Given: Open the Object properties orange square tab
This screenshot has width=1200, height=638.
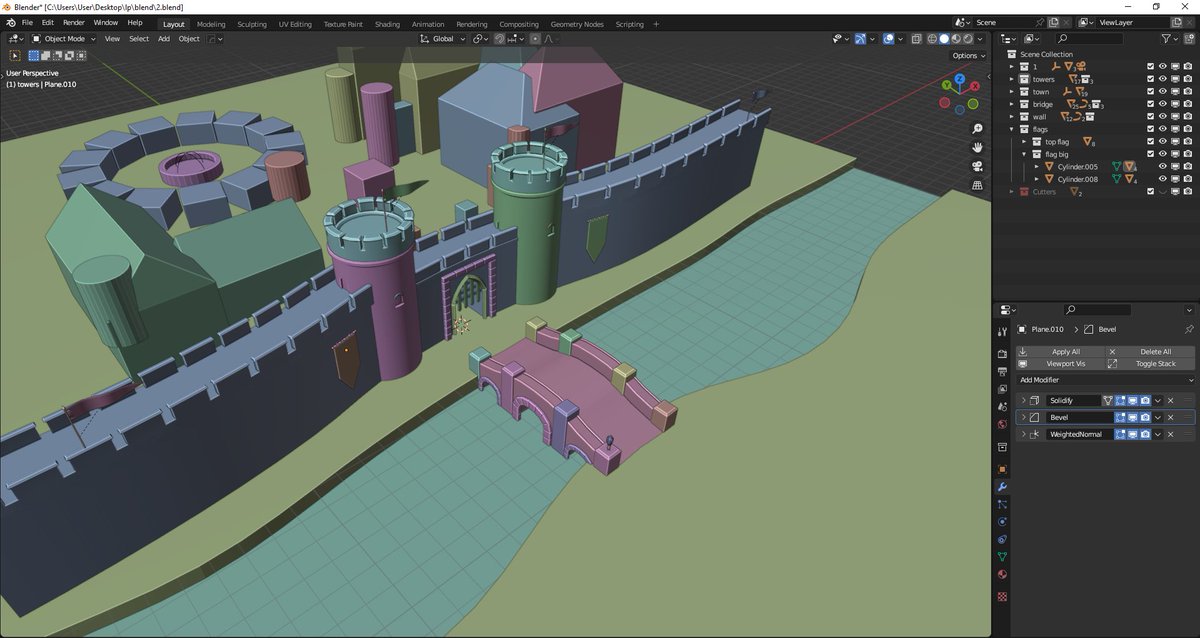Looking at the screenshot, I should 1002,469.
